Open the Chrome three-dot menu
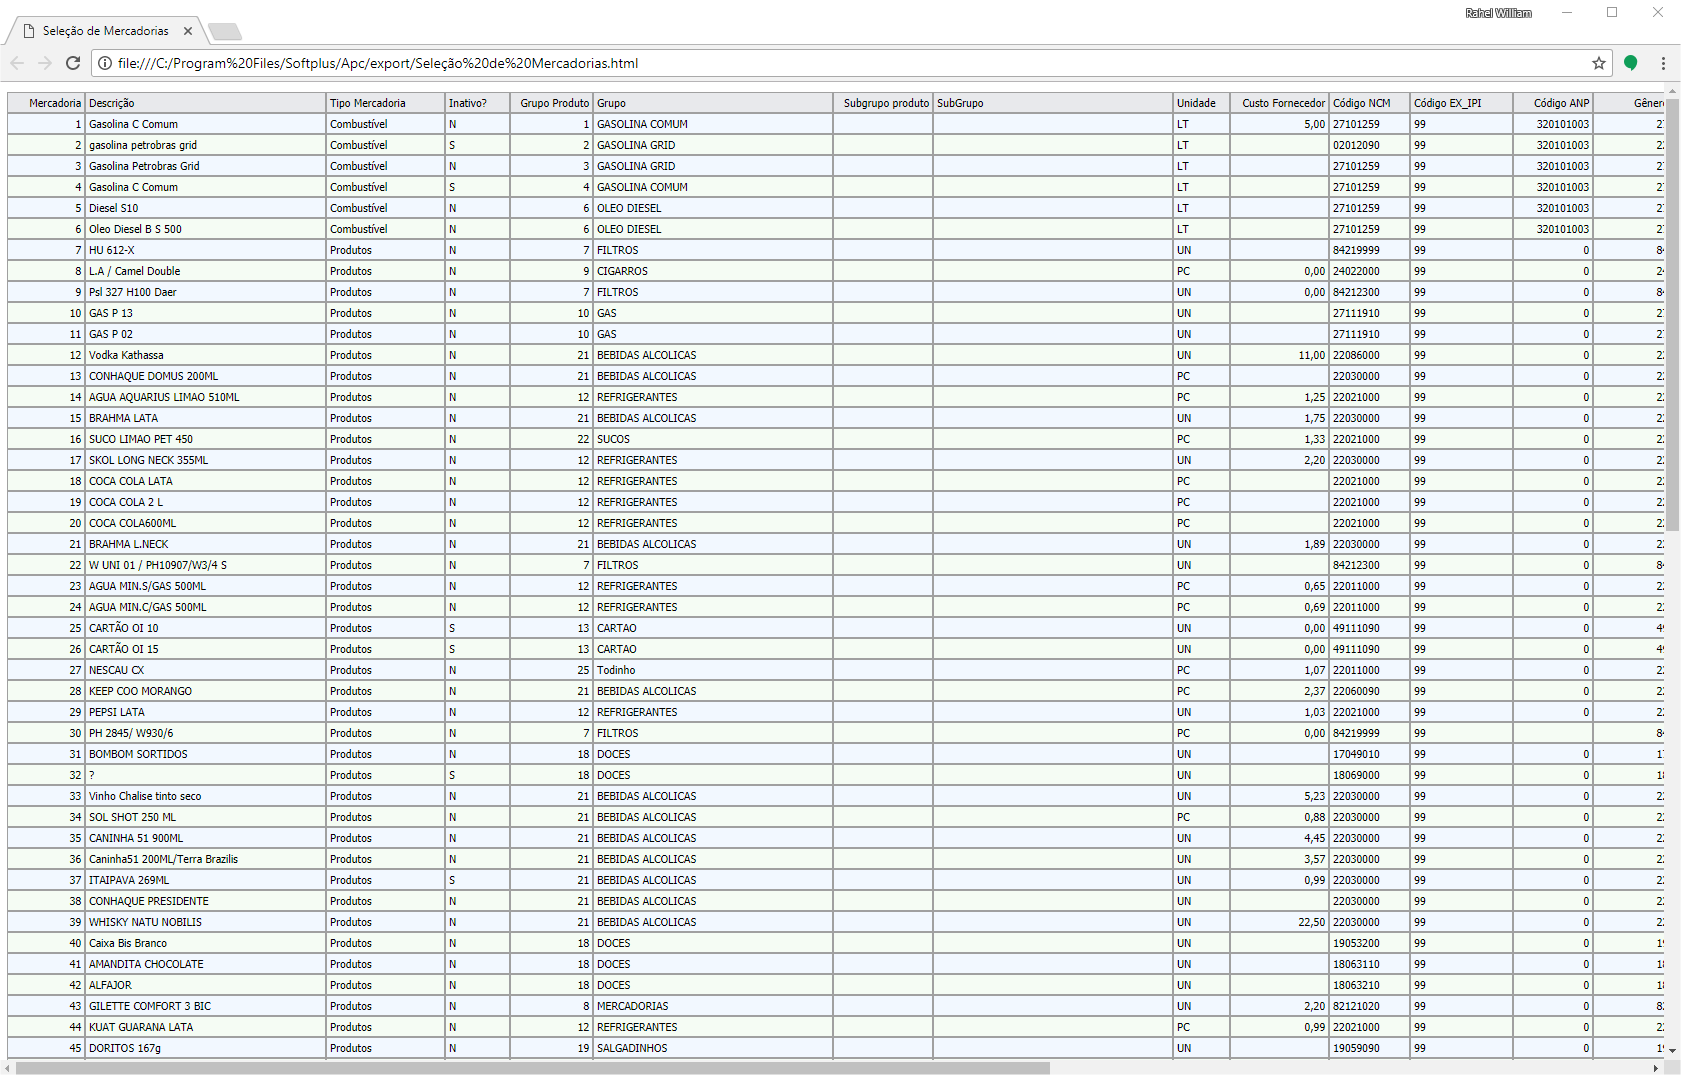1681x1075 pixels. click(x=1663, y=63)
